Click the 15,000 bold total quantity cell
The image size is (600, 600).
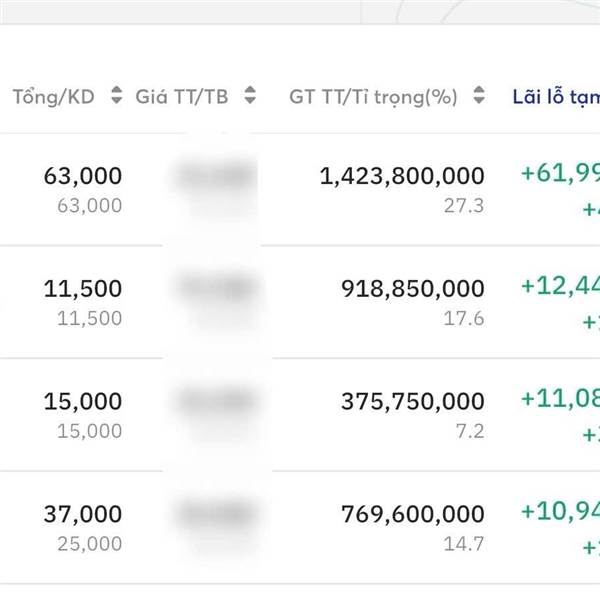pyautogui.click(x=83, y=402)
